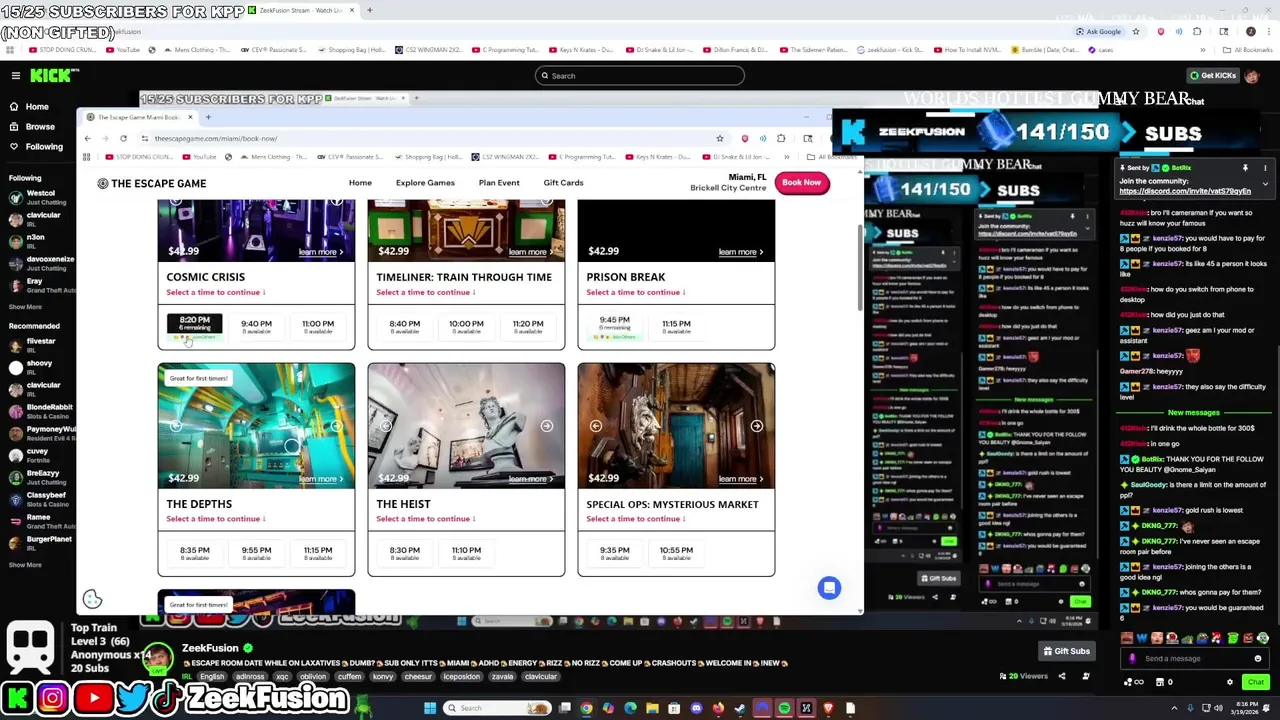Open Gift Cards nav item
This screenshot has height=720, width=1280.
(x=563, y=183)
